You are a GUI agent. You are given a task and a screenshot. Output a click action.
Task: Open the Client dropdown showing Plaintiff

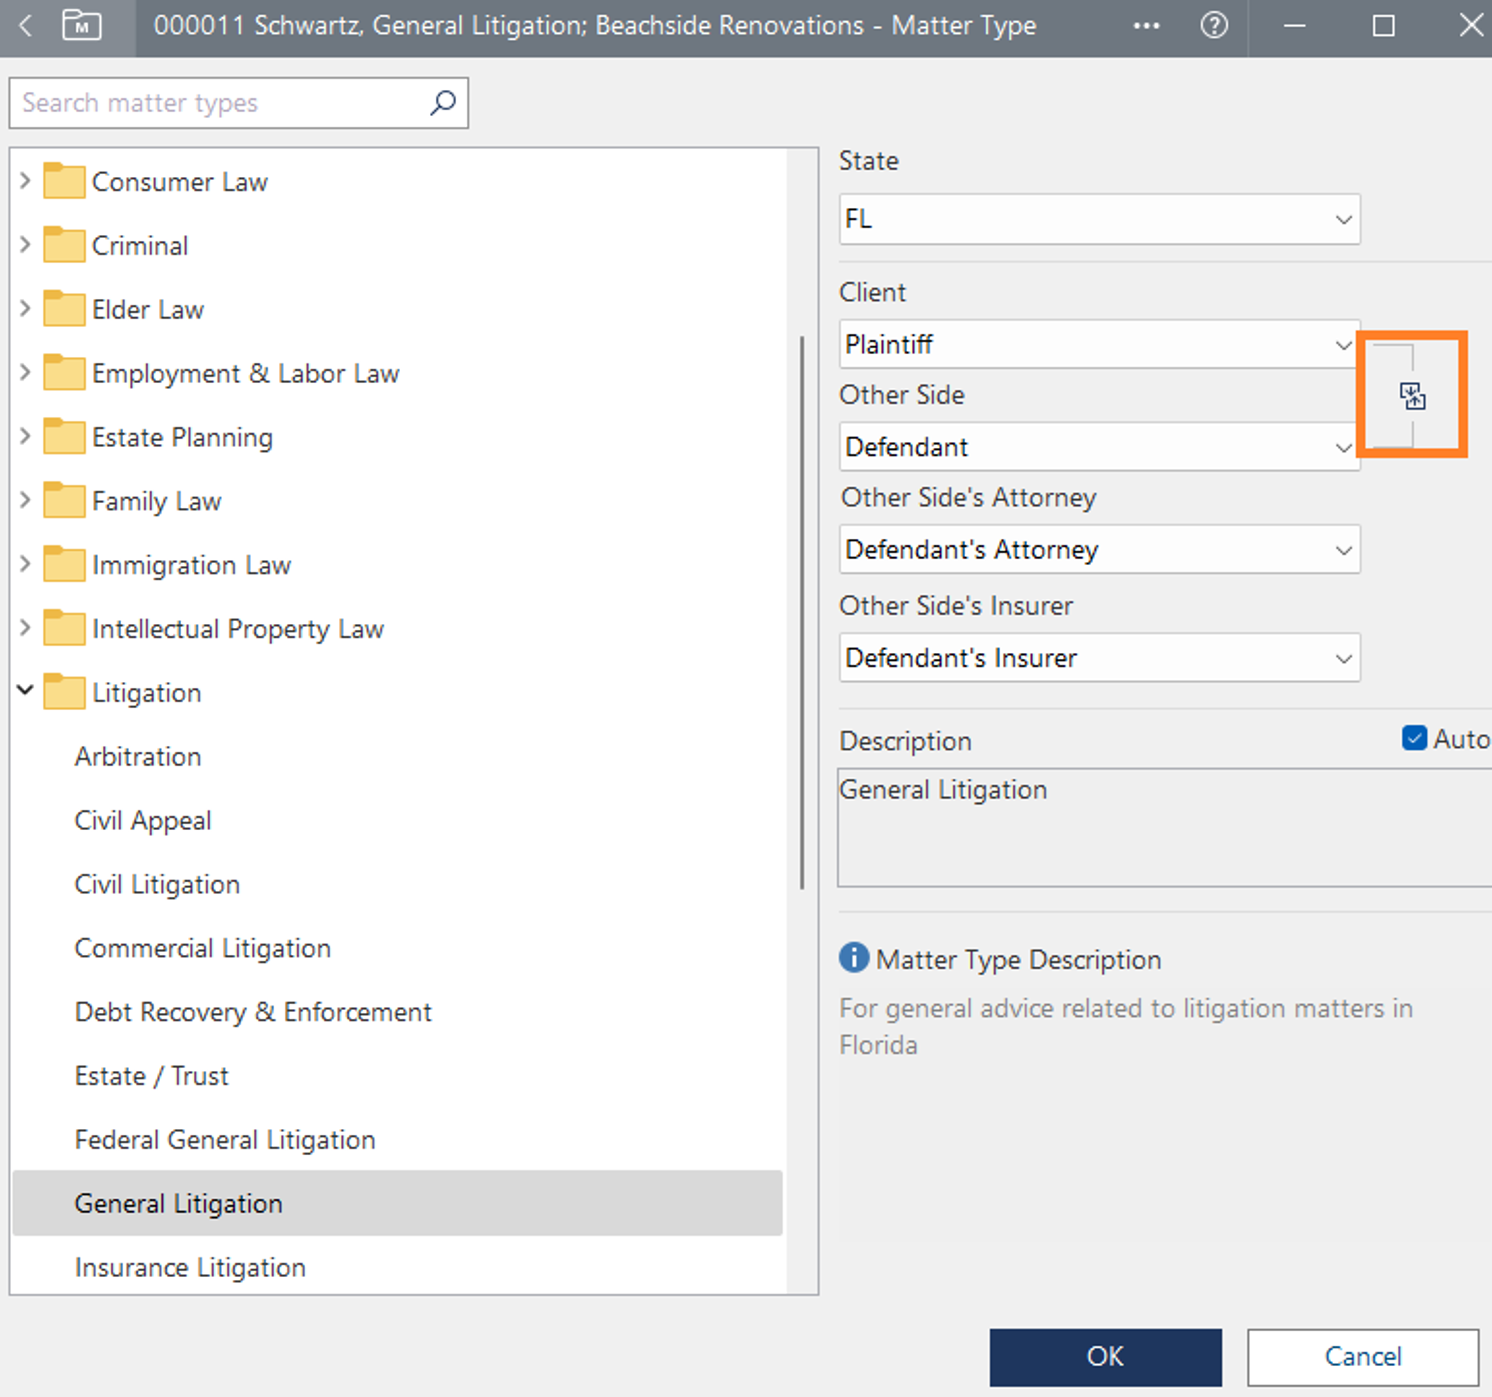[x=1099, y=345]
